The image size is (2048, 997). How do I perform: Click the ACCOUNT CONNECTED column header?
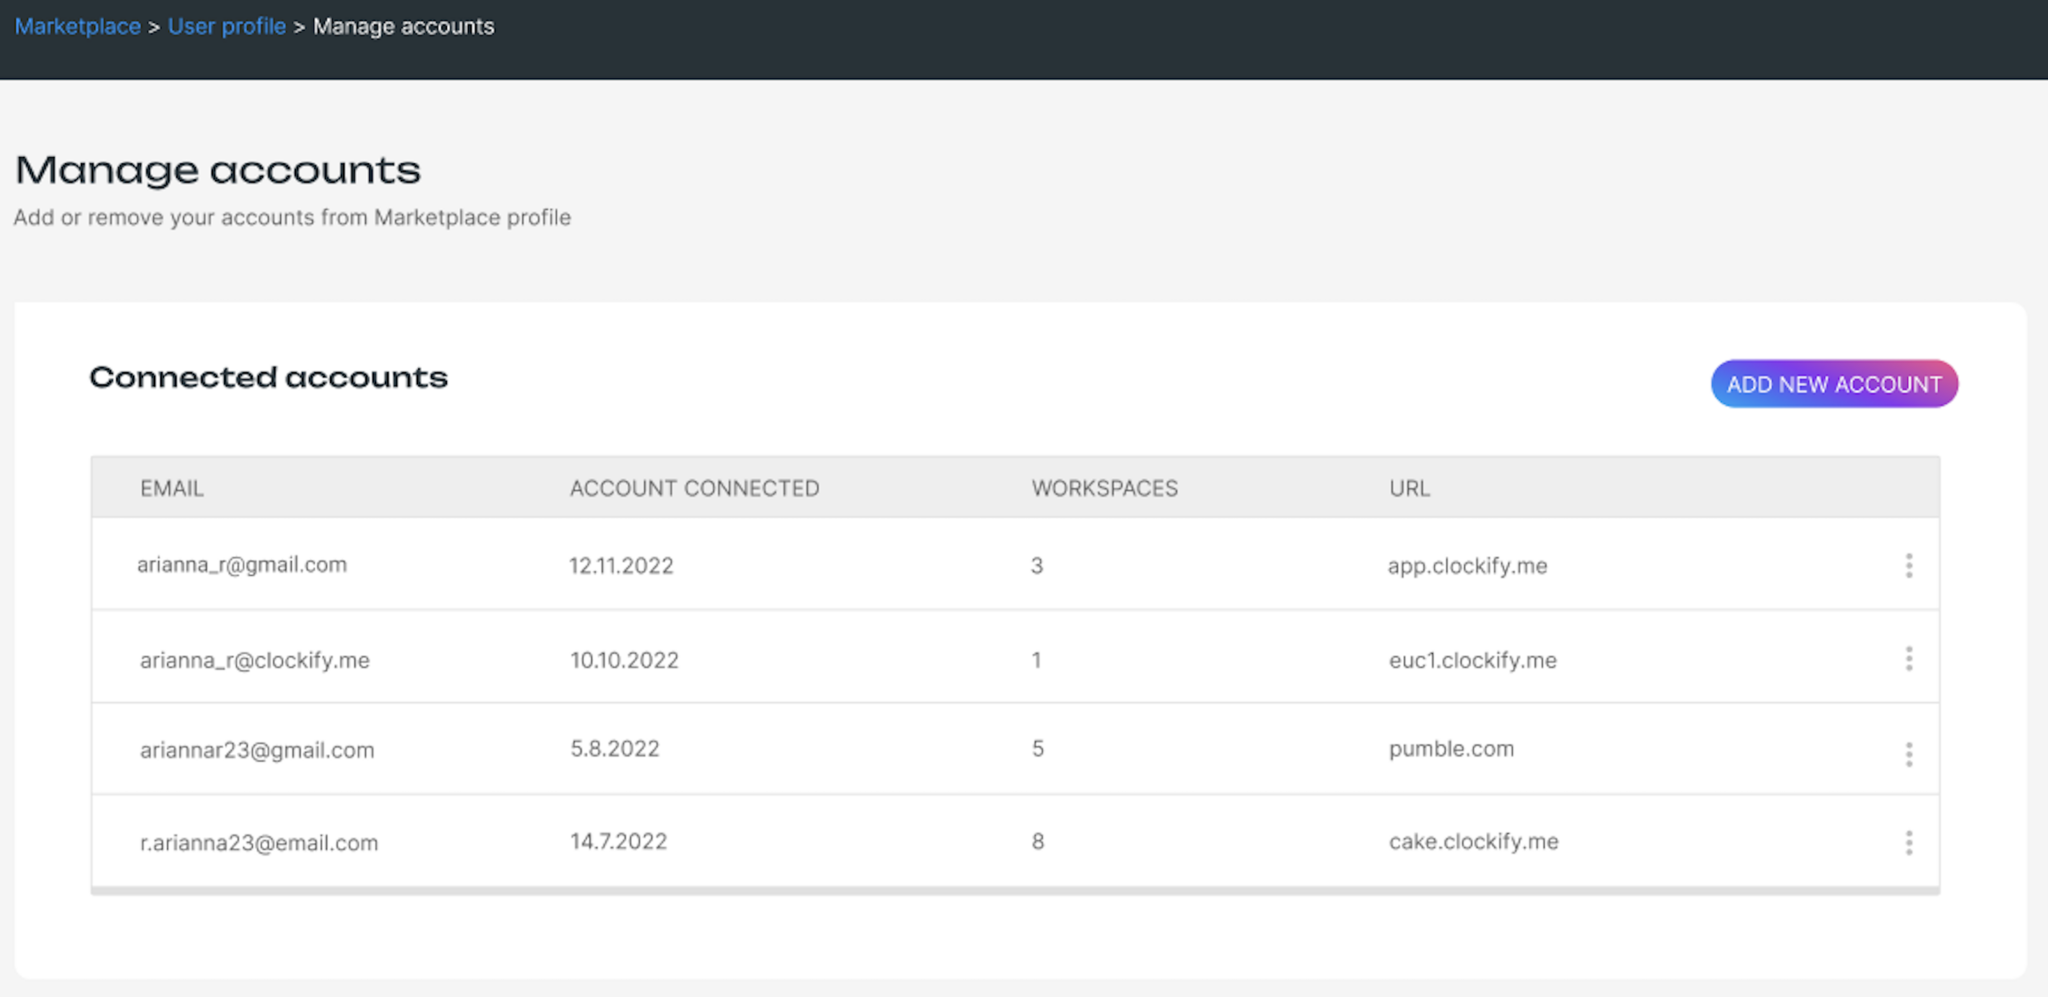(x=694, y=488)
